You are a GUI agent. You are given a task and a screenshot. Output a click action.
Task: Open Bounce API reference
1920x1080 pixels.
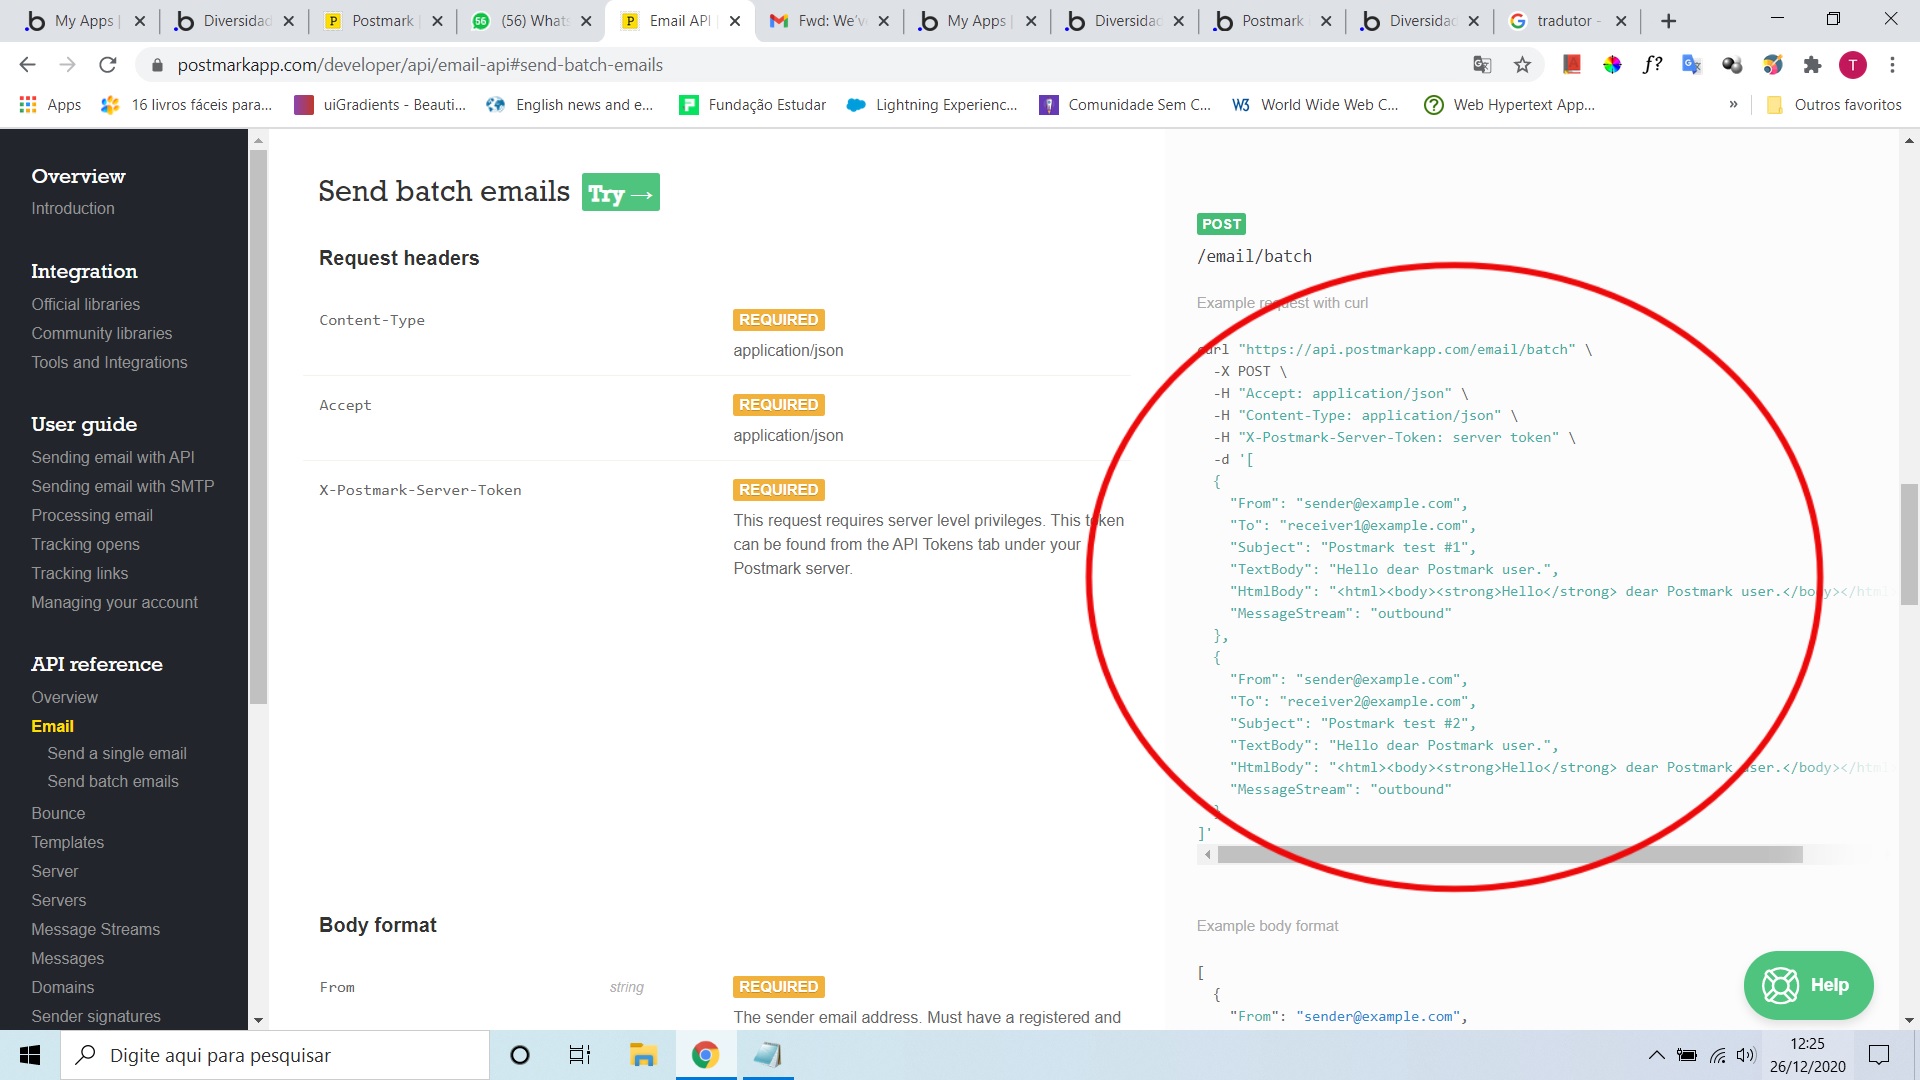pyautogui.click(x=58, y=813)
